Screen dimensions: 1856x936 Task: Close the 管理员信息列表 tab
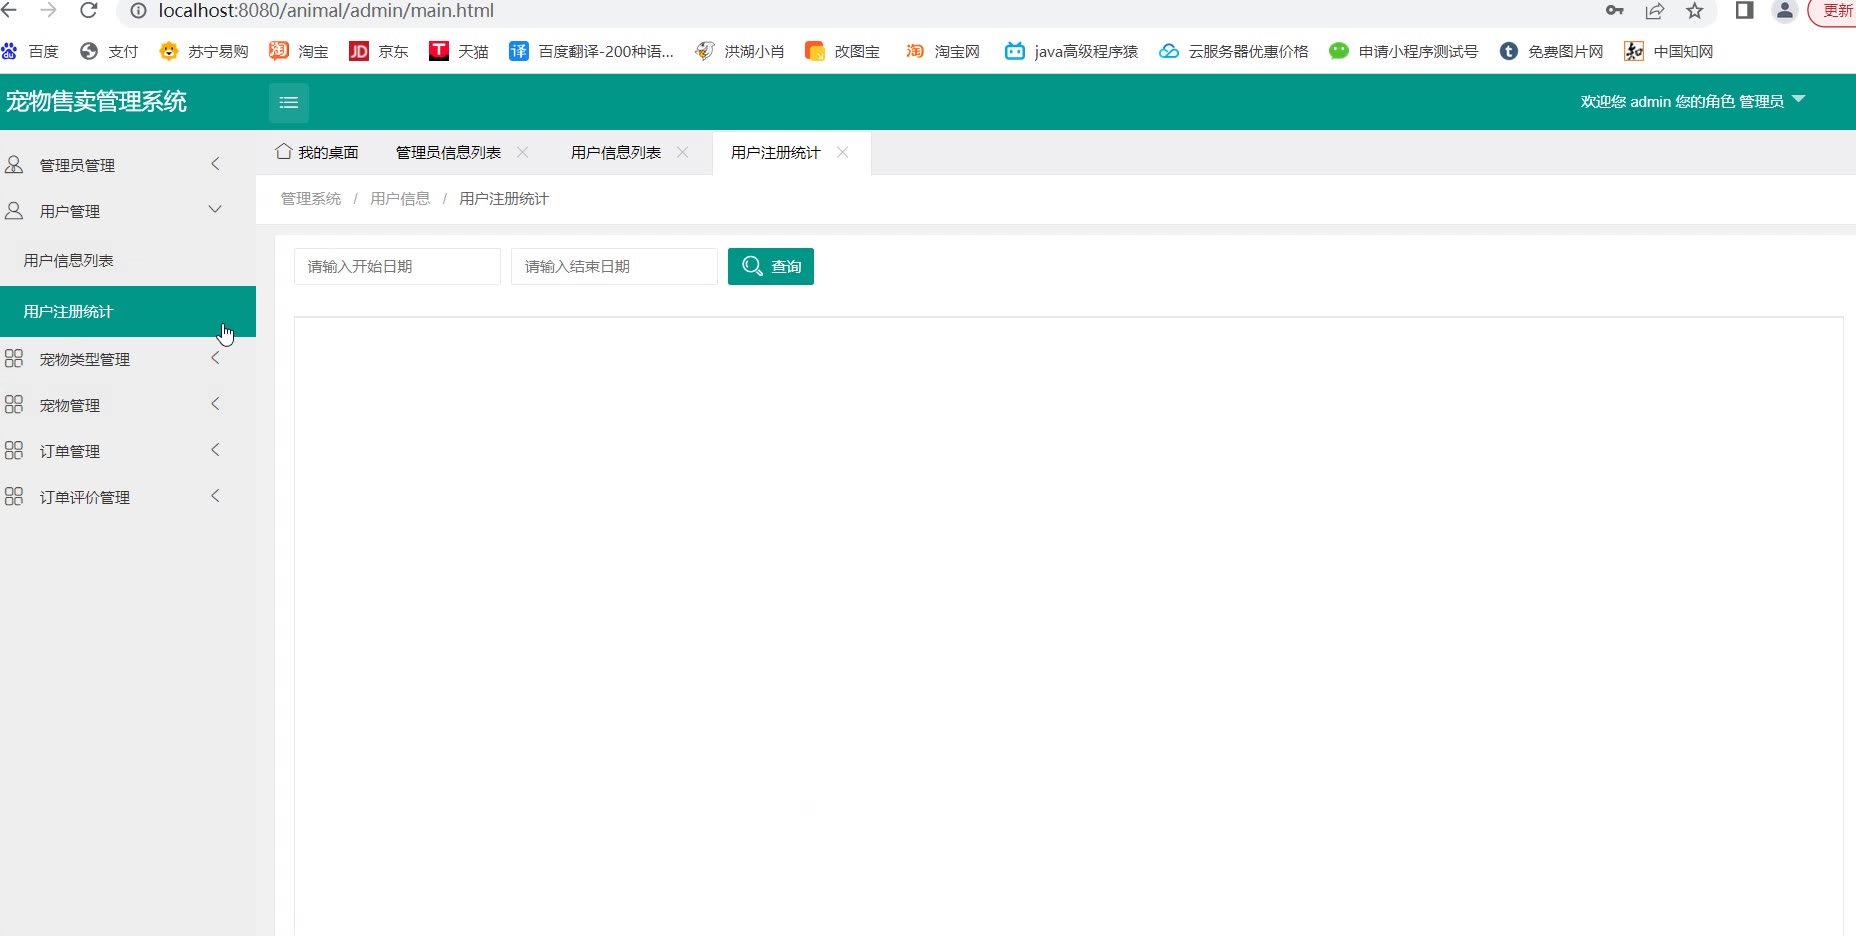[x=523, y=152]
